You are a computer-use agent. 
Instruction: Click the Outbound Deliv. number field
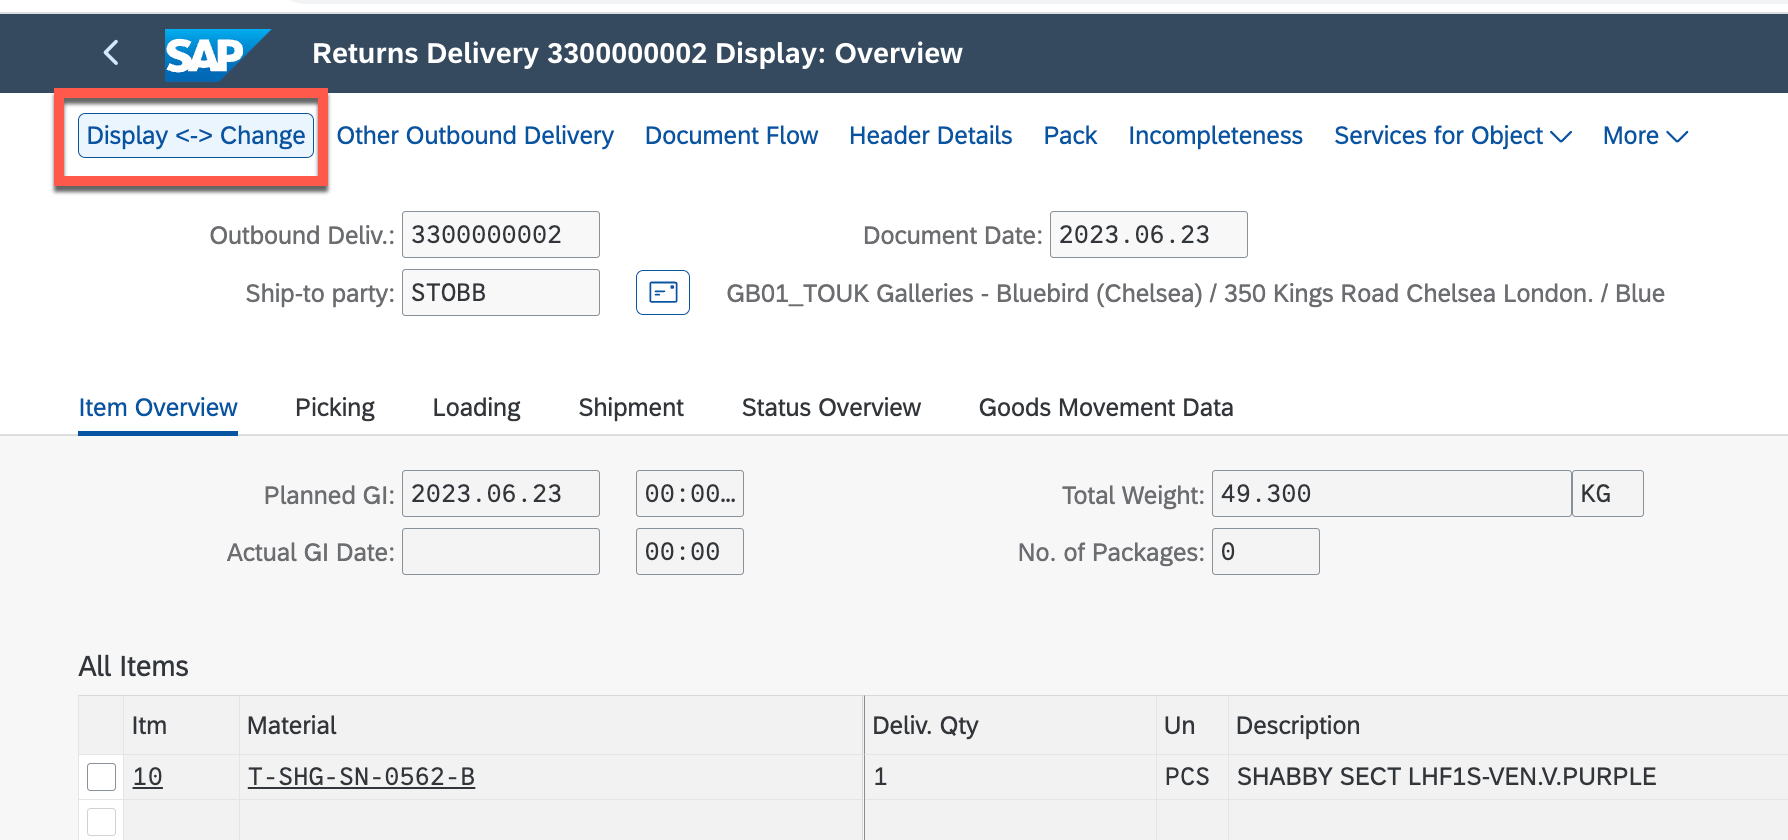(x=500, y=235)
